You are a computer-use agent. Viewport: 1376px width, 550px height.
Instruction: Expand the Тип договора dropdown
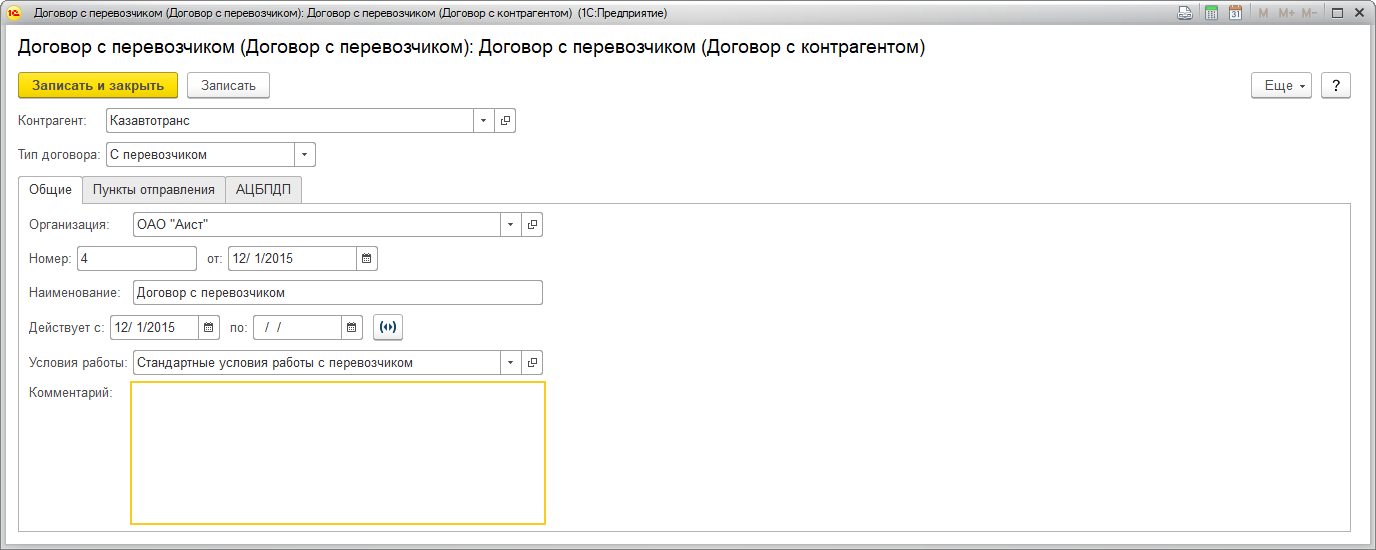coord(305,155)
